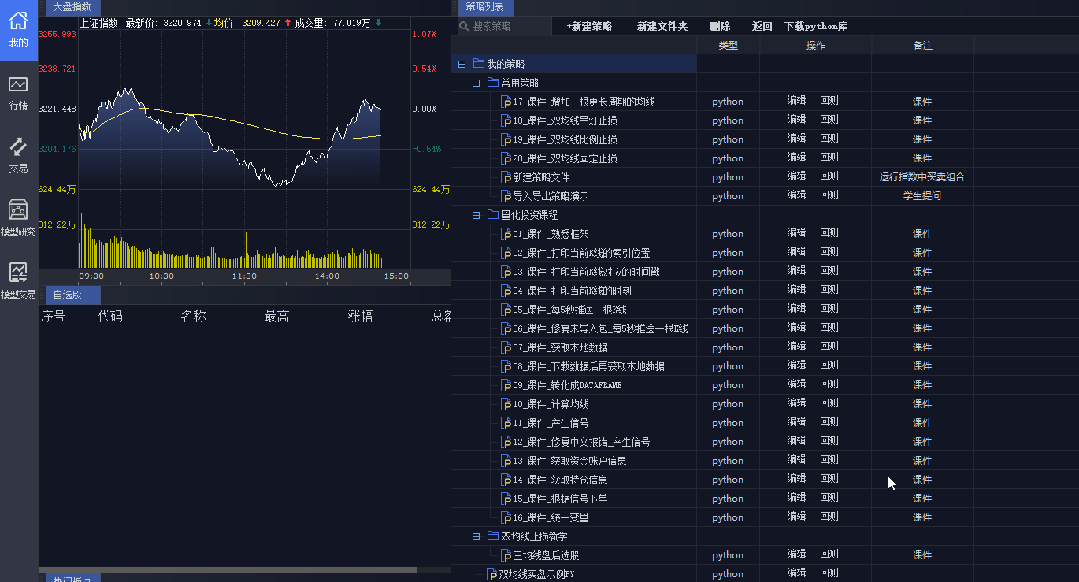Click the magnifier icon in strategy search
Viewport: 1079px width, 582px height.
[x=464, y=26]
